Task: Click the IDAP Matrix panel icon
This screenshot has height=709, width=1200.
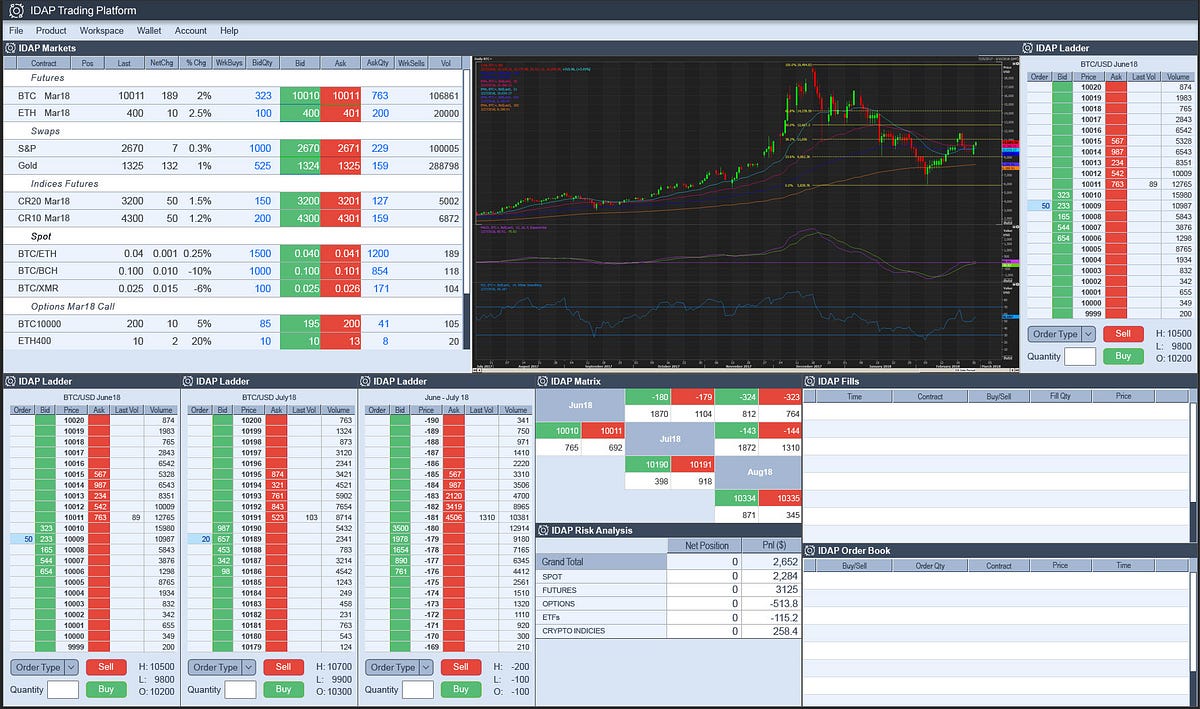Action: (544, 381)
